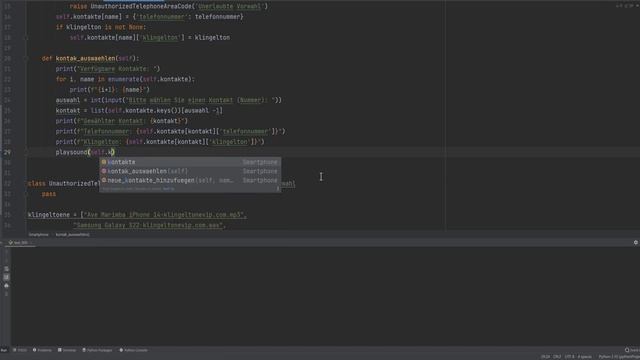
Task: Change the '4 spaces' indent setting
Action: 584,357
